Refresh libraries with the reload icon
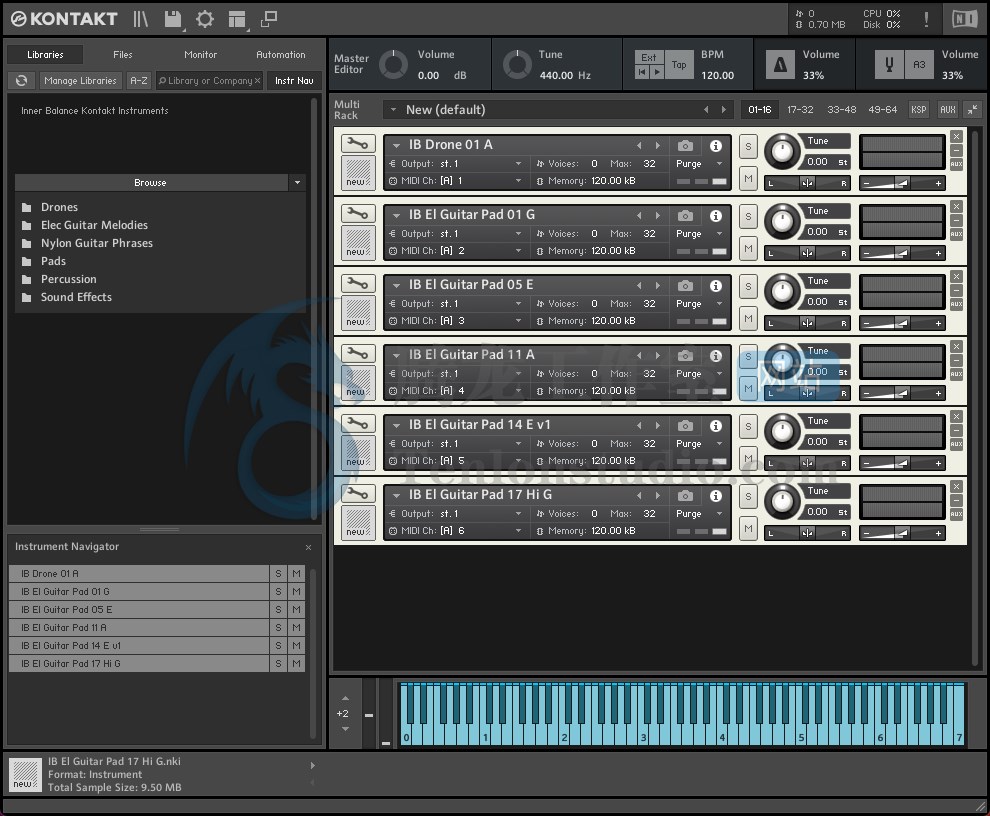Viewport: 990px width, 816px height. pos(21,81)
